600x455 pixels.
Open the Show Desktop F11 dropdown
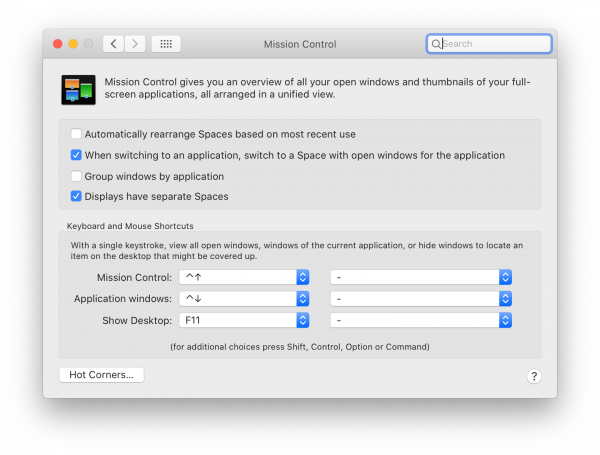pos(244,320)
